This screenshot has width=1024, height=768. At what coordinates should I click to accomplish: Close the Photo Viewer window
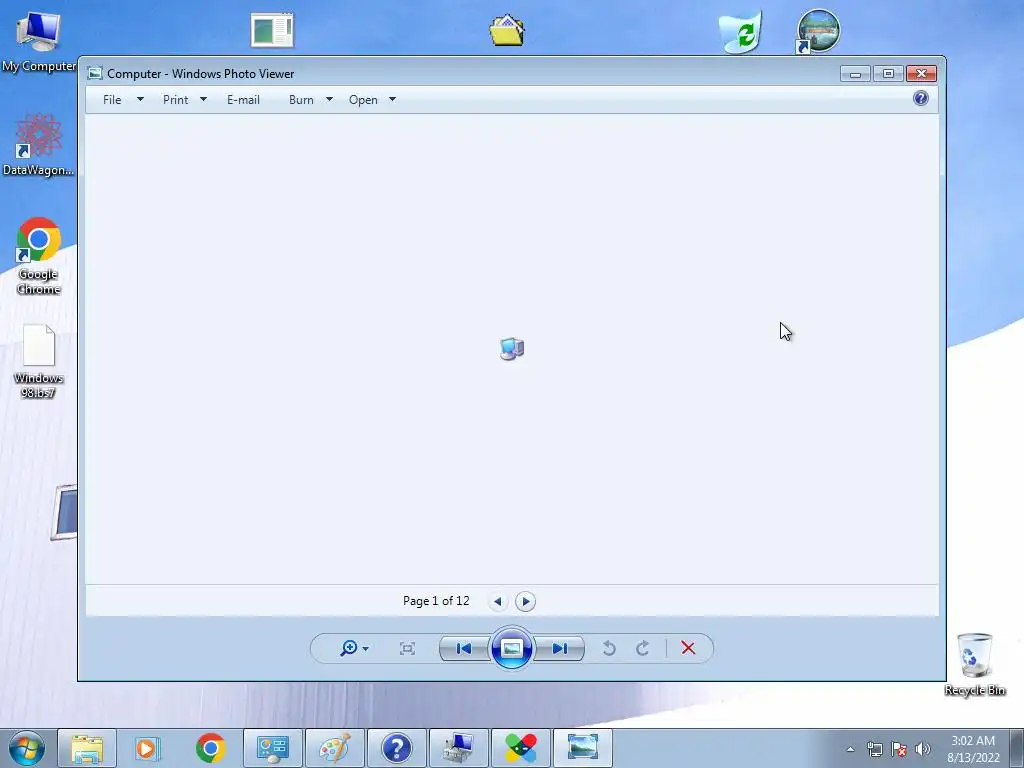point(921,74)
